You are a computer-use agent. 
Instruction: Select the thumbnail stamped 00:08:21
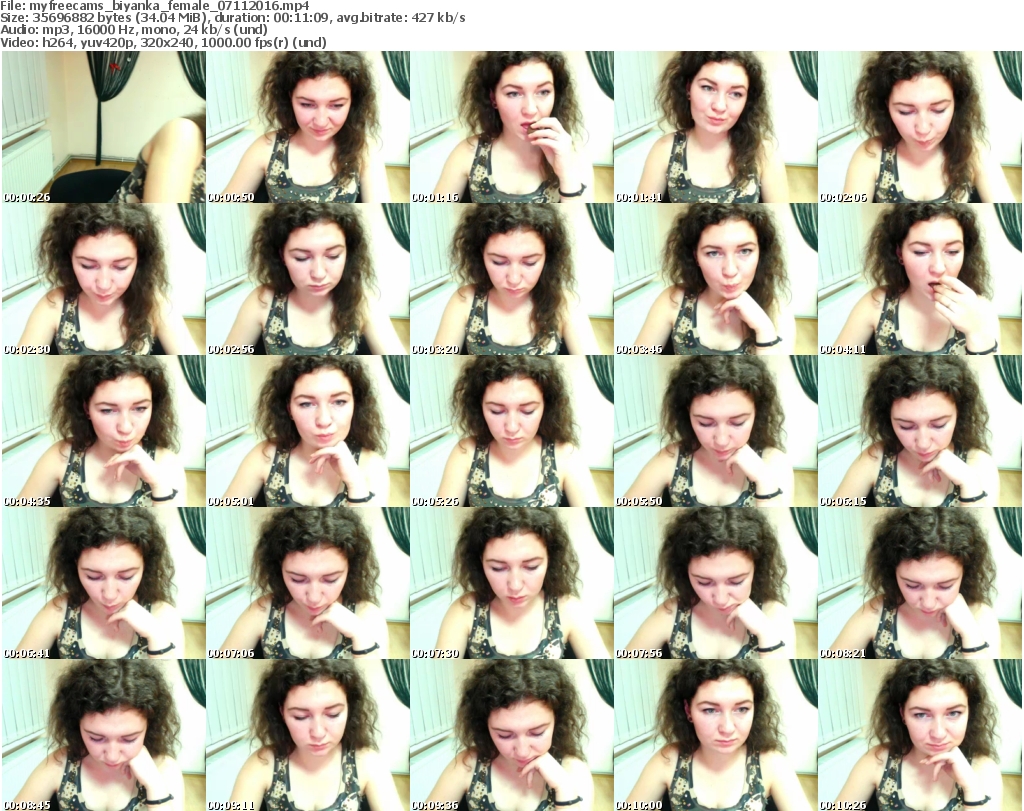tap(920, 583)
